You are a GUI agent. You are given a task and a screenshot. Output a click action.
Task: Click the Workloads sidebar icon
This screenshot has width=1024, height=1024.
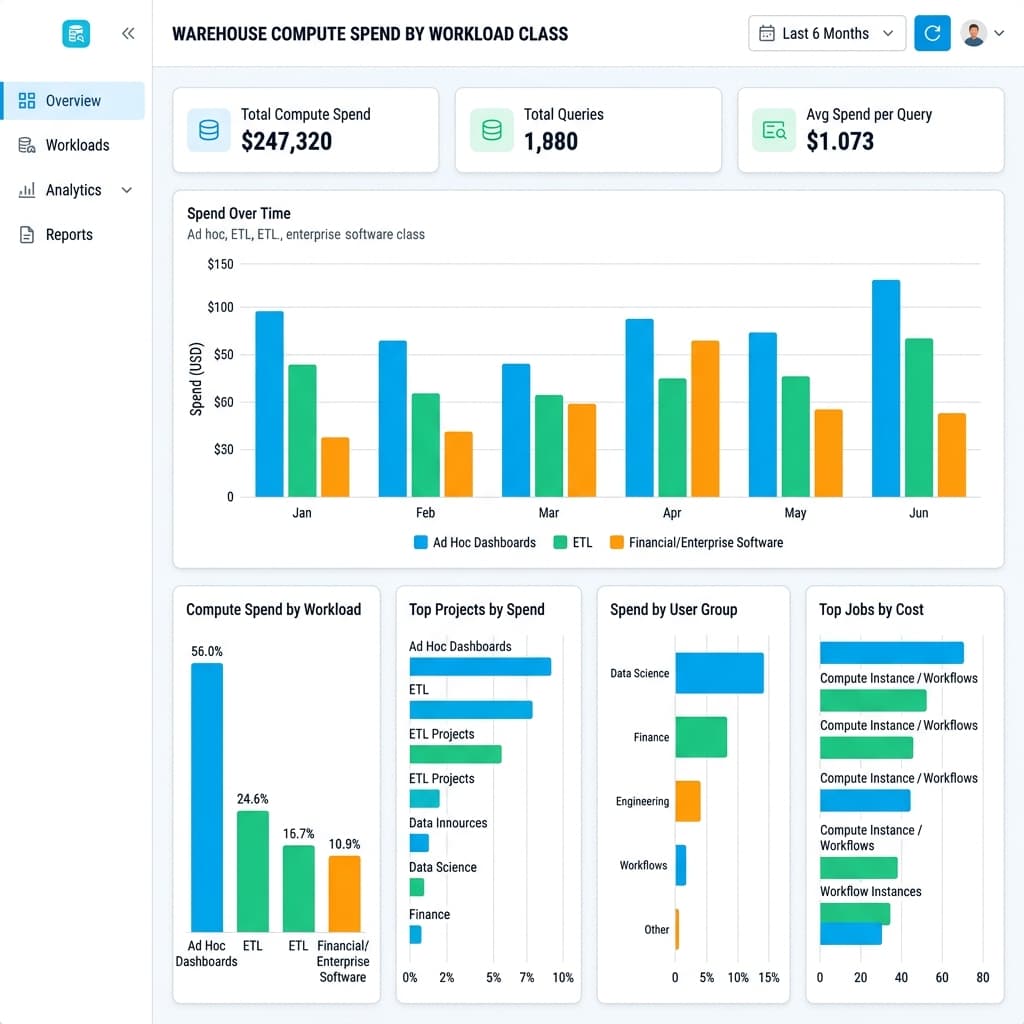[27, 145]
